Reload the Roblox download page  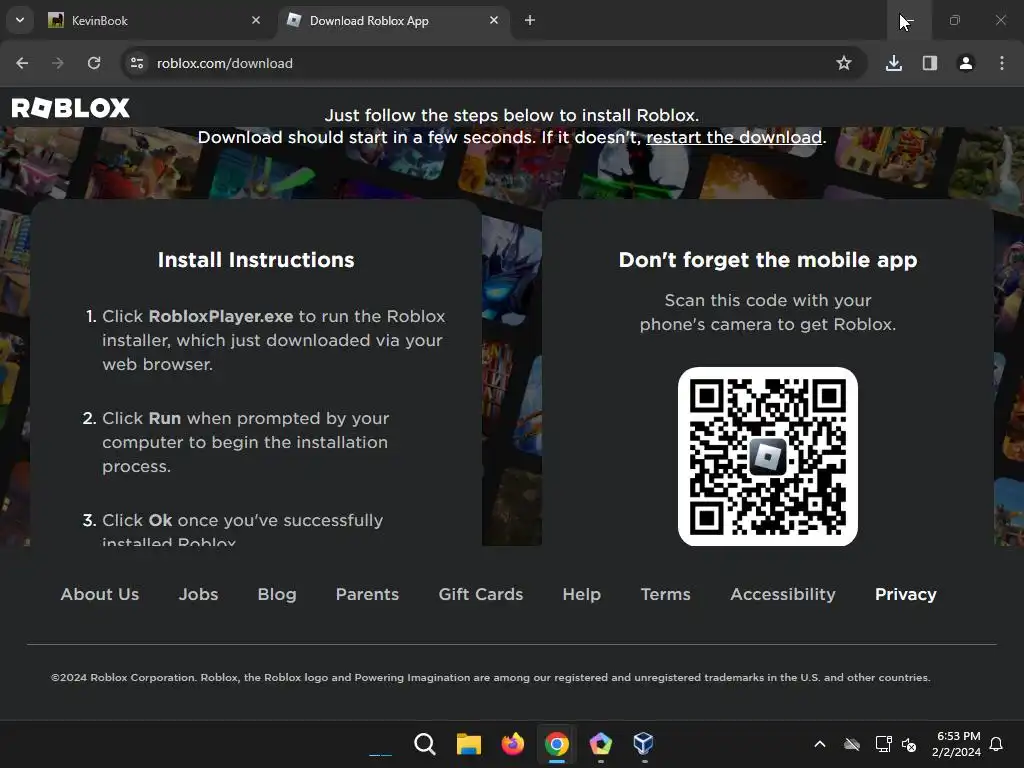[x=94, y=63]
